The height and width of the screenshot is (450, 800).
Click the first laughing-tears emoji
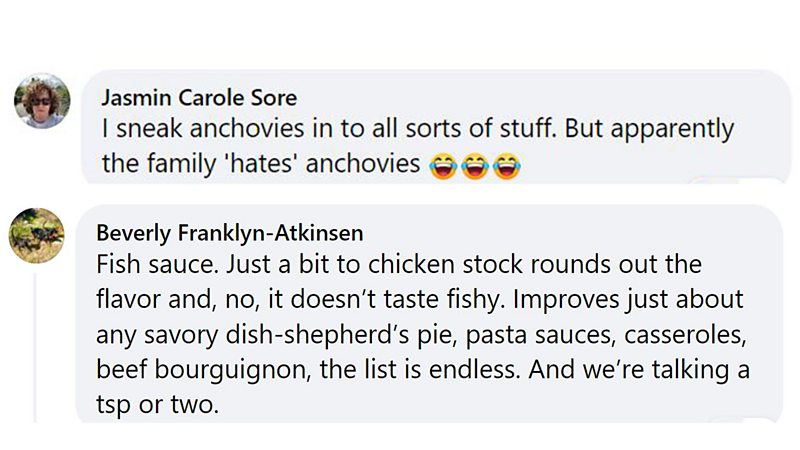[440, 165]
